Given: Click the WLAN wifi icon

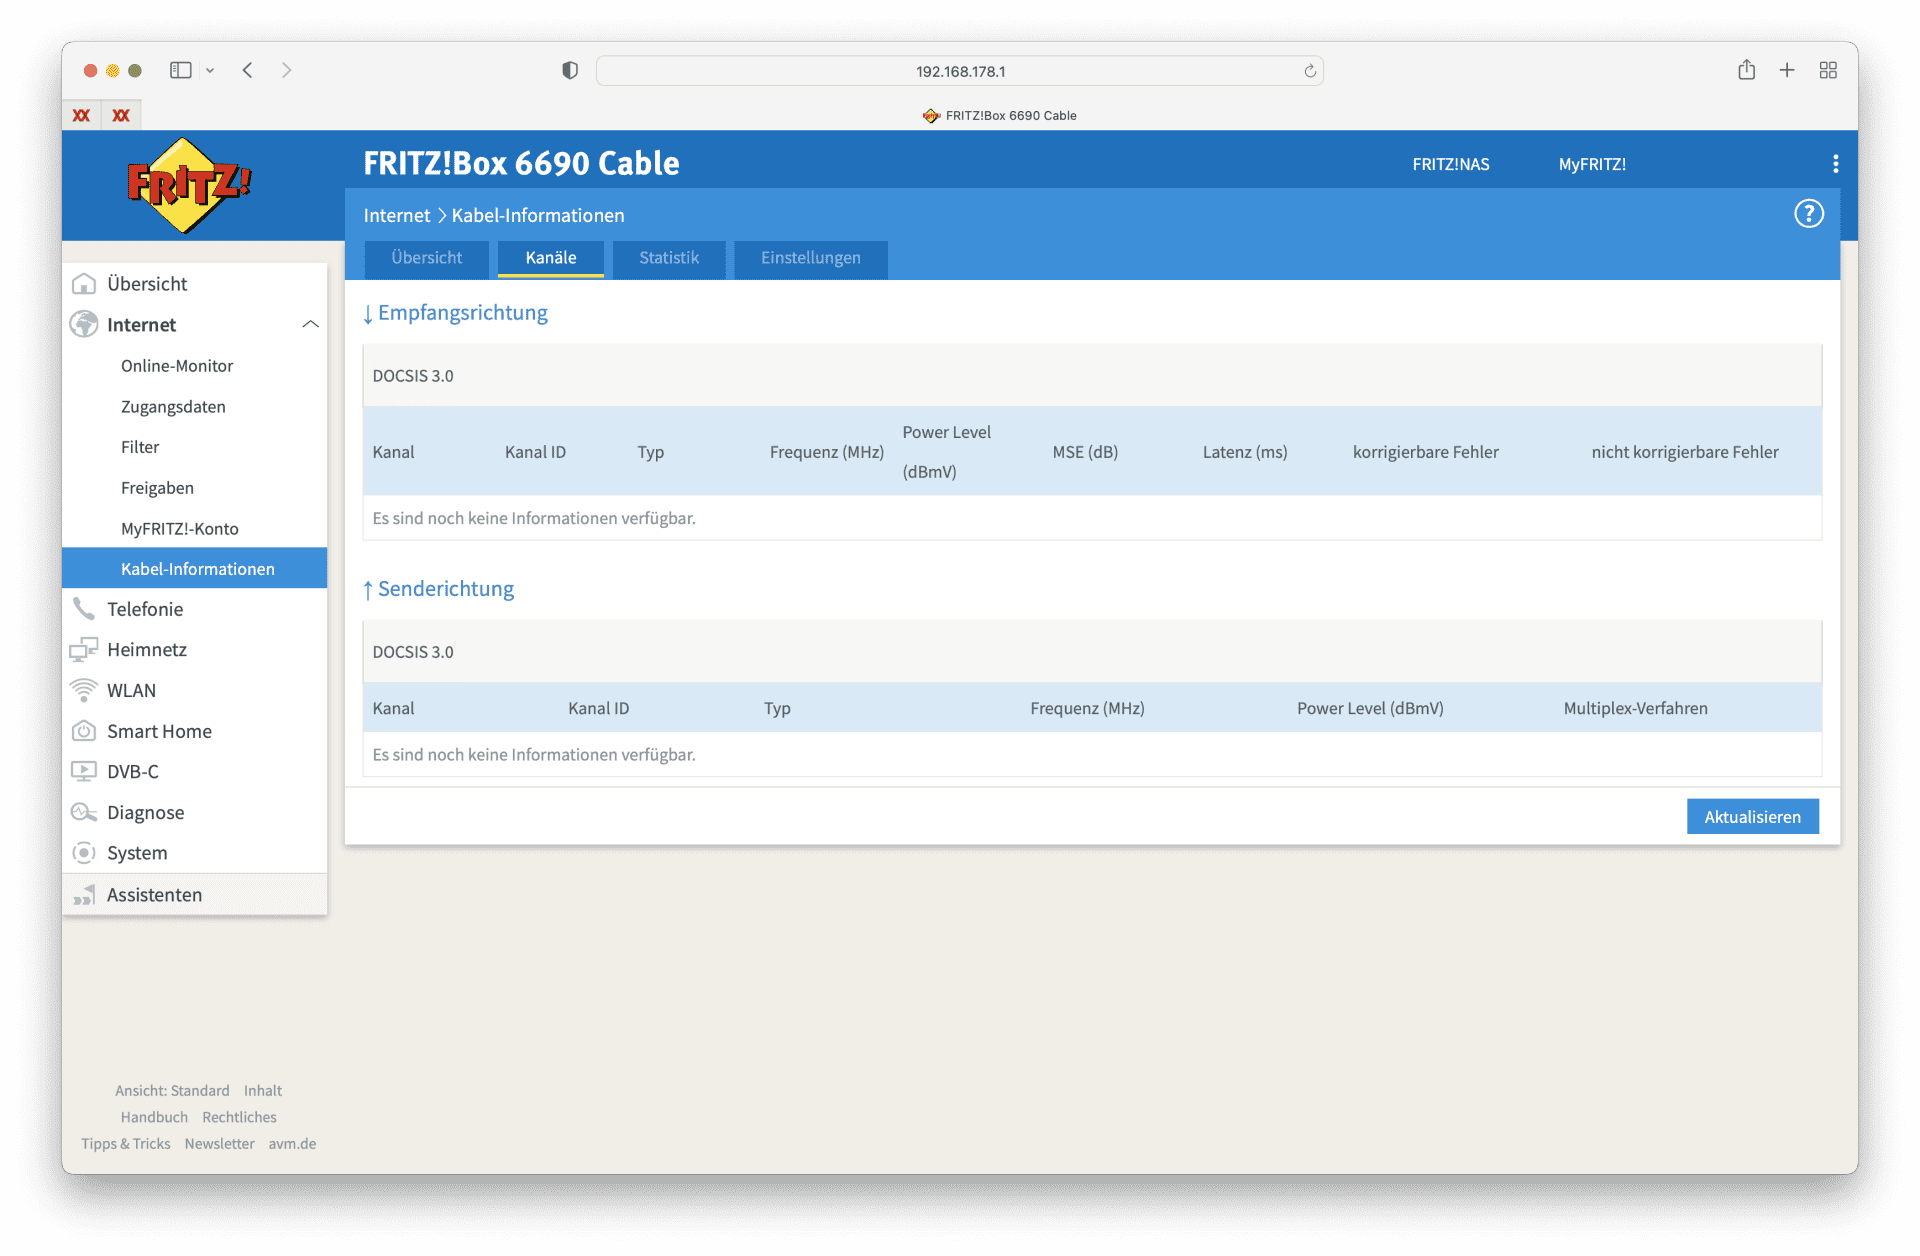Looking at the screenshot, I should (84, 690).
